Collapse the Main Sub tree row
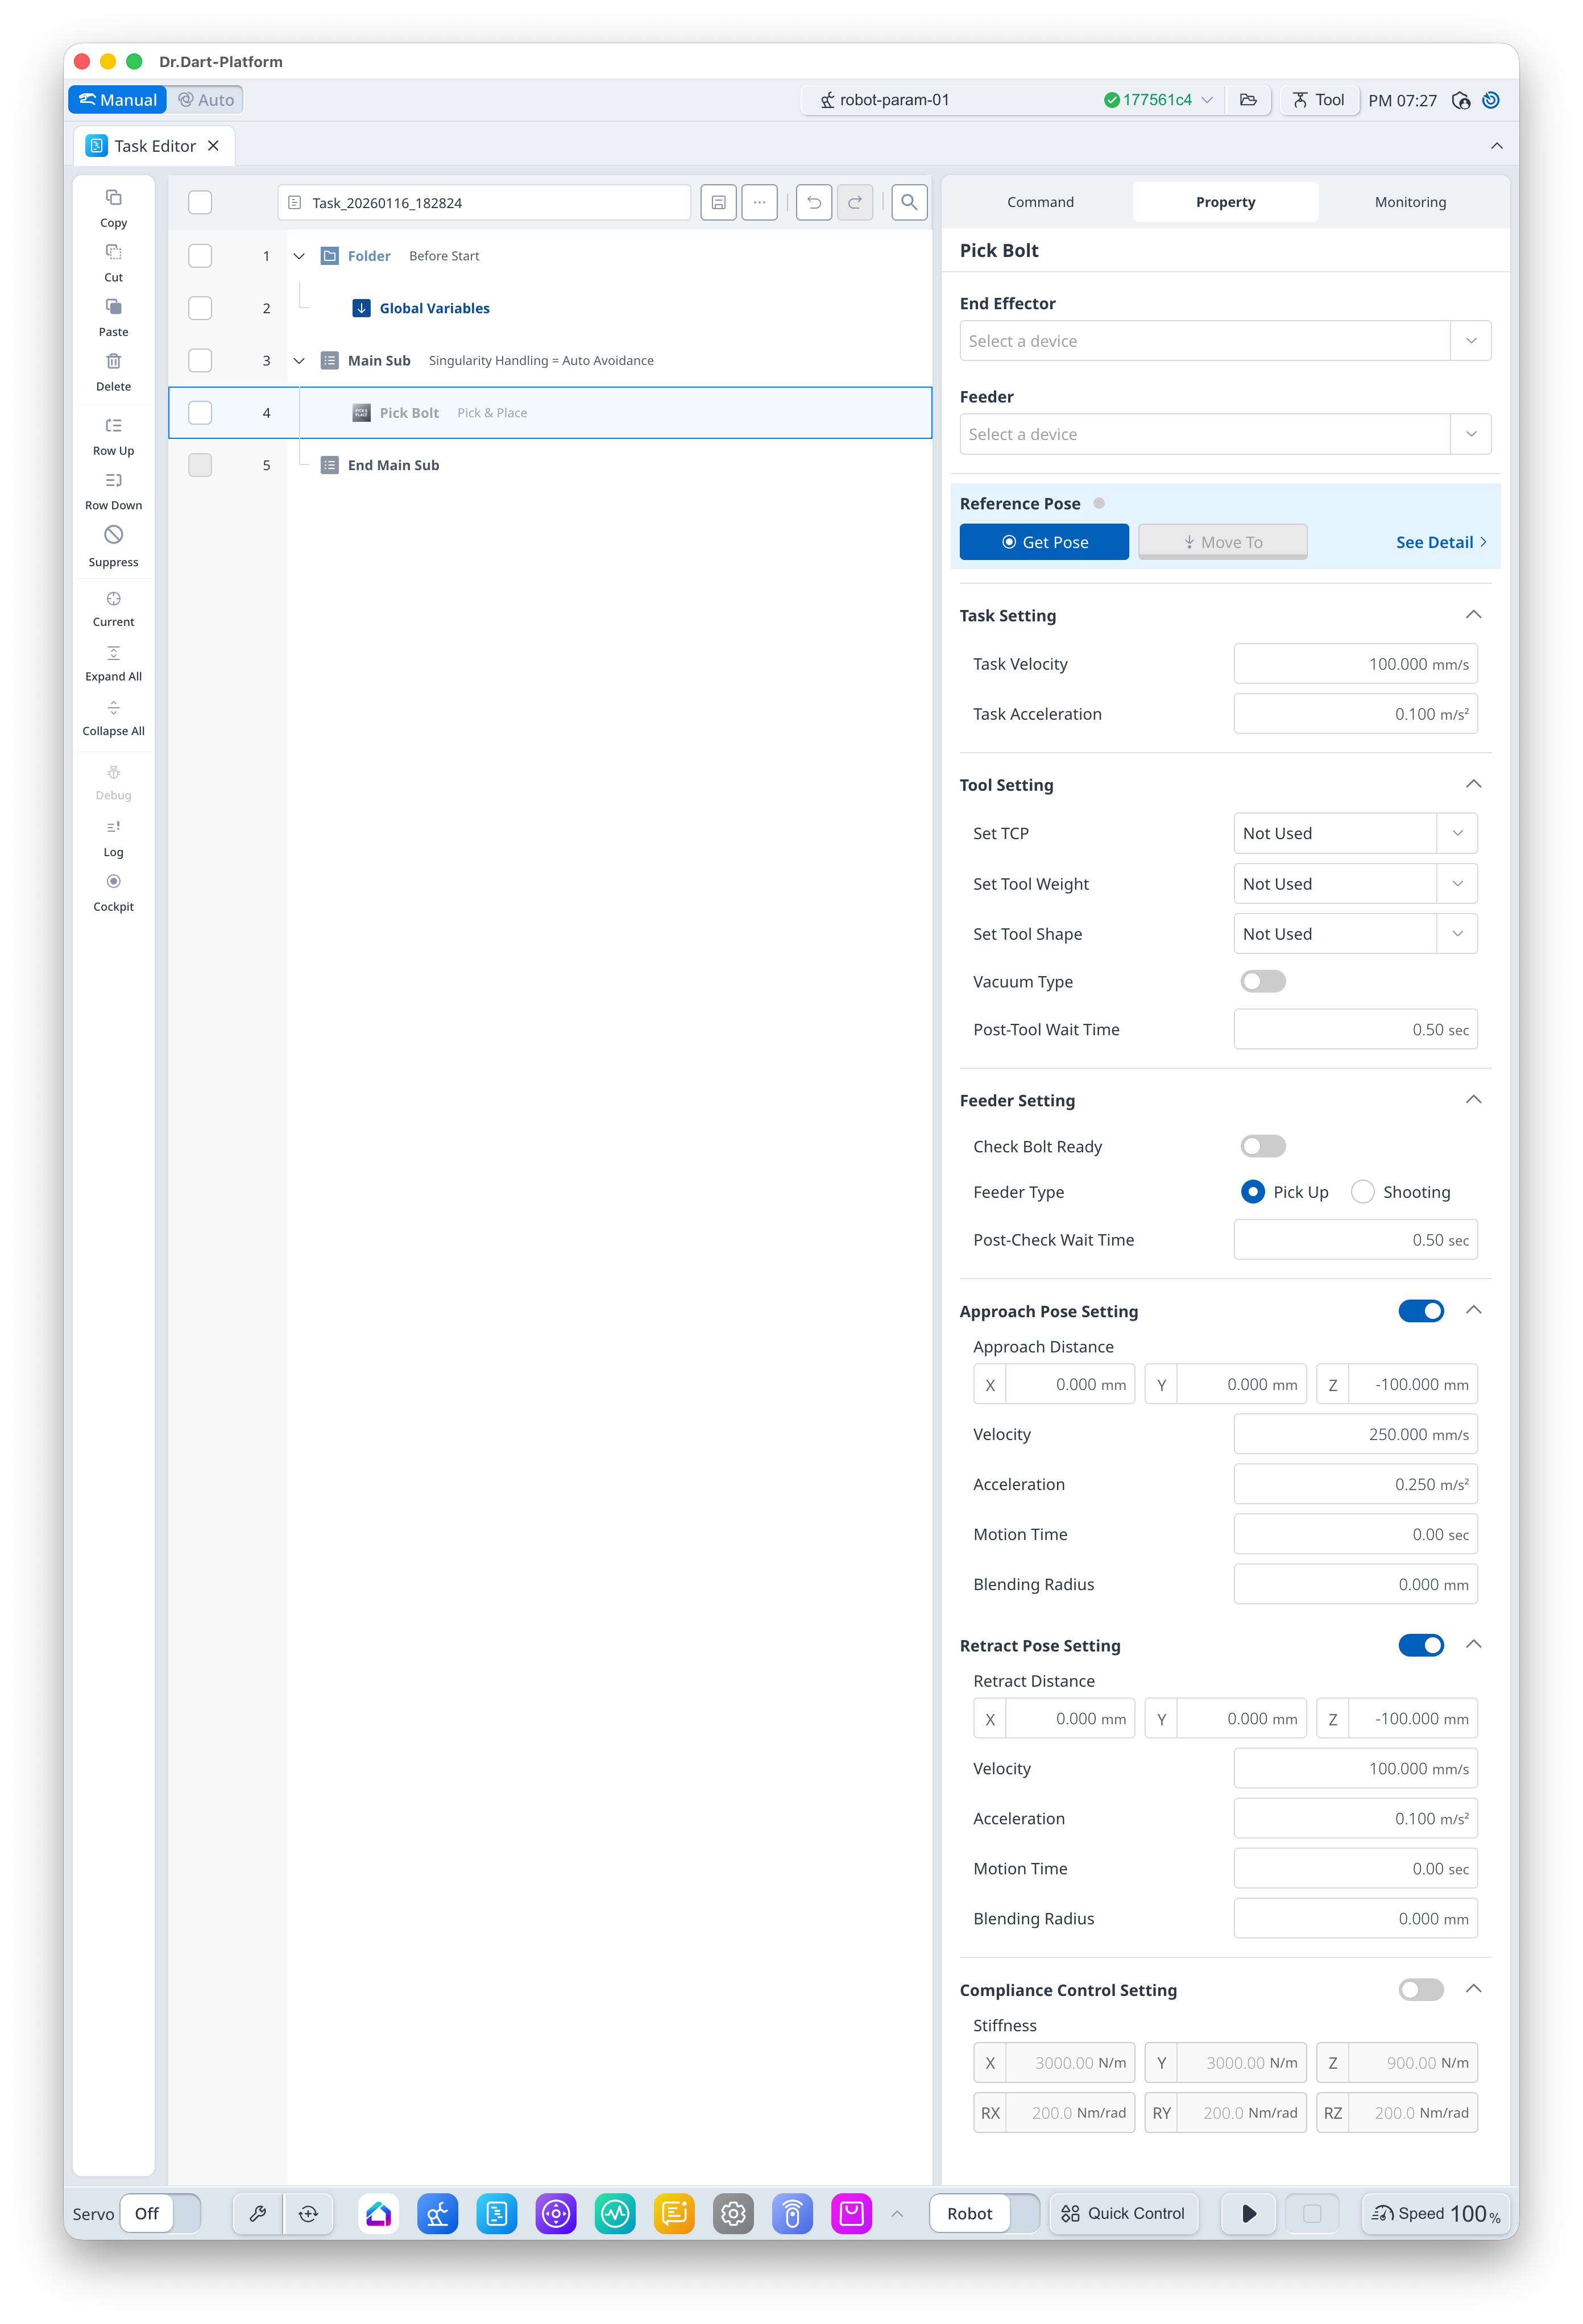 [299, 361]
